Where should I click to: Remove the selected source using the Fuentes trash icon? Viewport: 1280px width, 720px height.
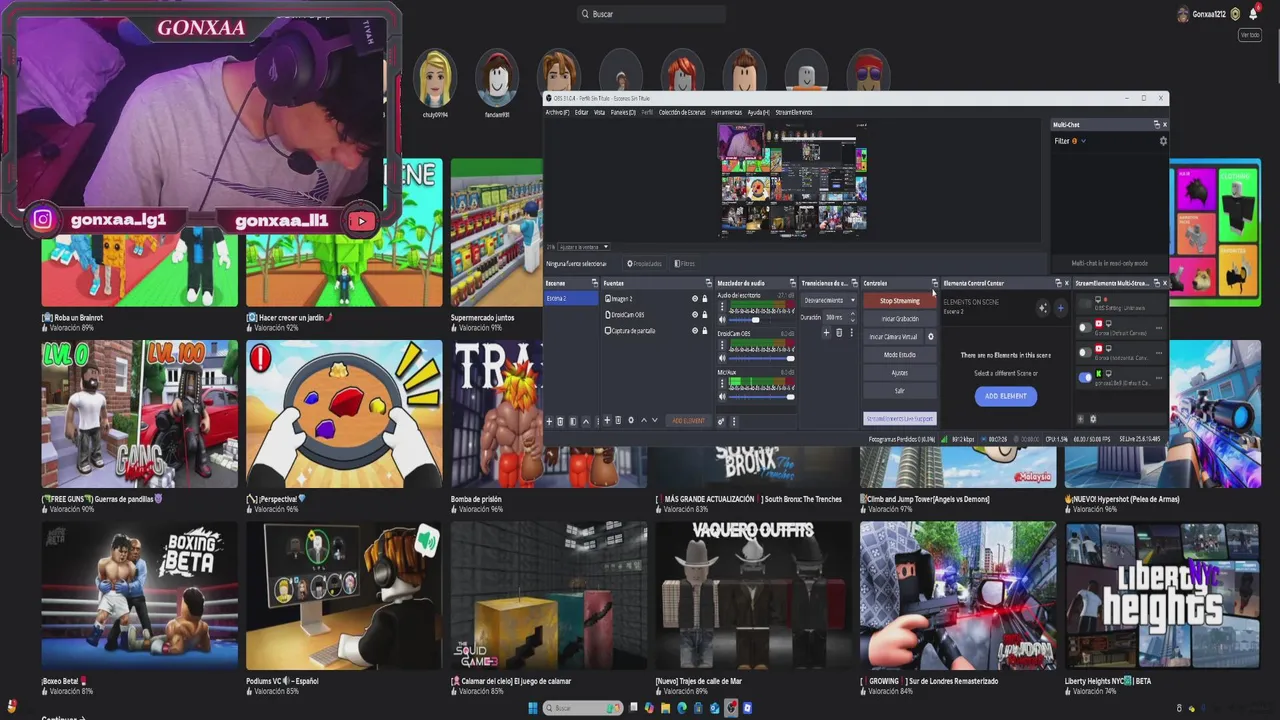coord(618,420)
